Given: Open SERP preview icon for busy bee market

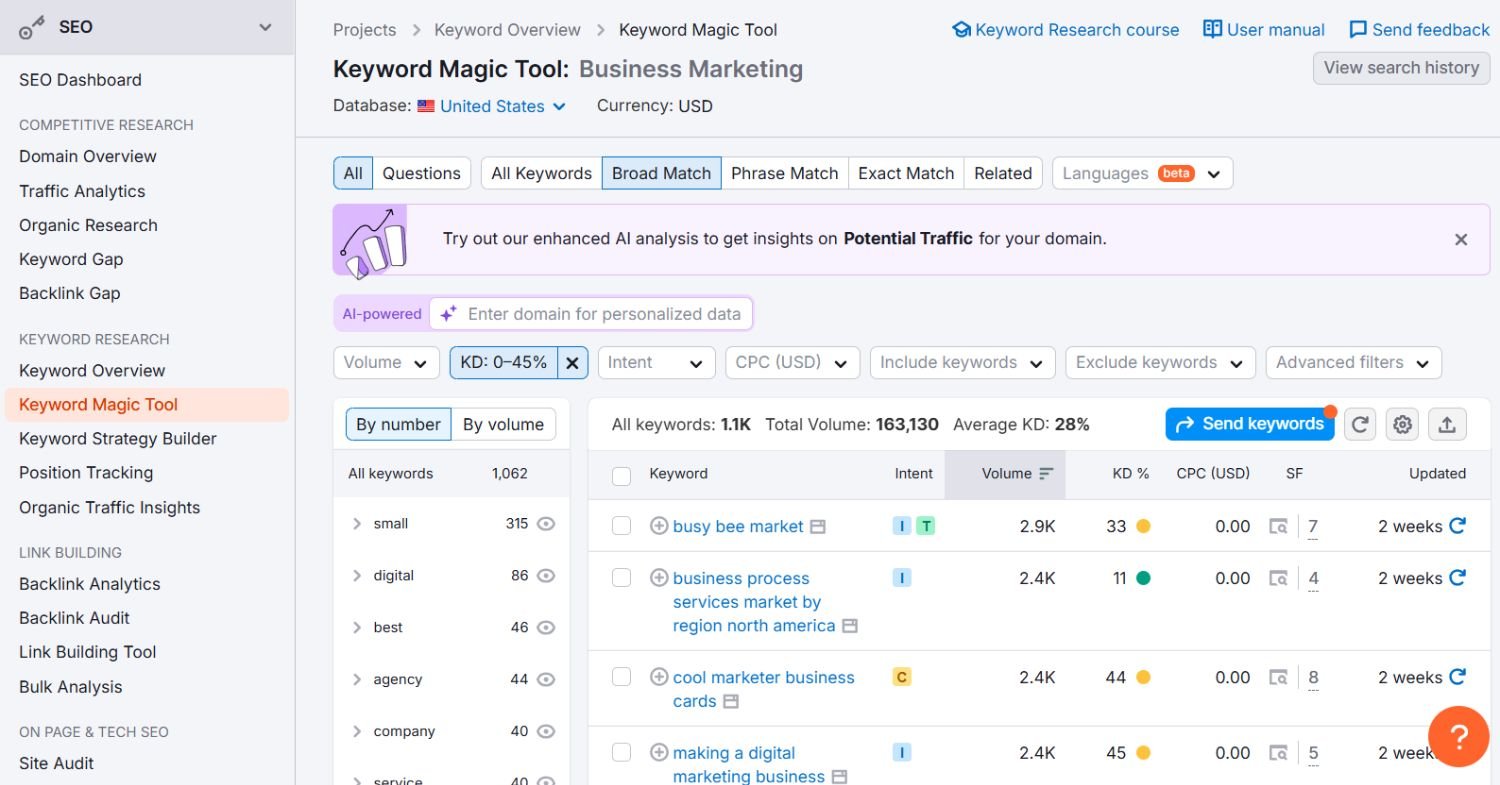Looking at the screenshot, I should pyautogui.click(x=818, y=526).
